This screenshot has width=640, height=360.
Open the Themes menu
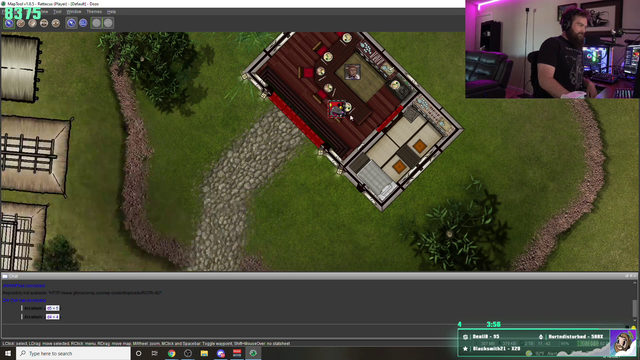[x=94, y=12]
